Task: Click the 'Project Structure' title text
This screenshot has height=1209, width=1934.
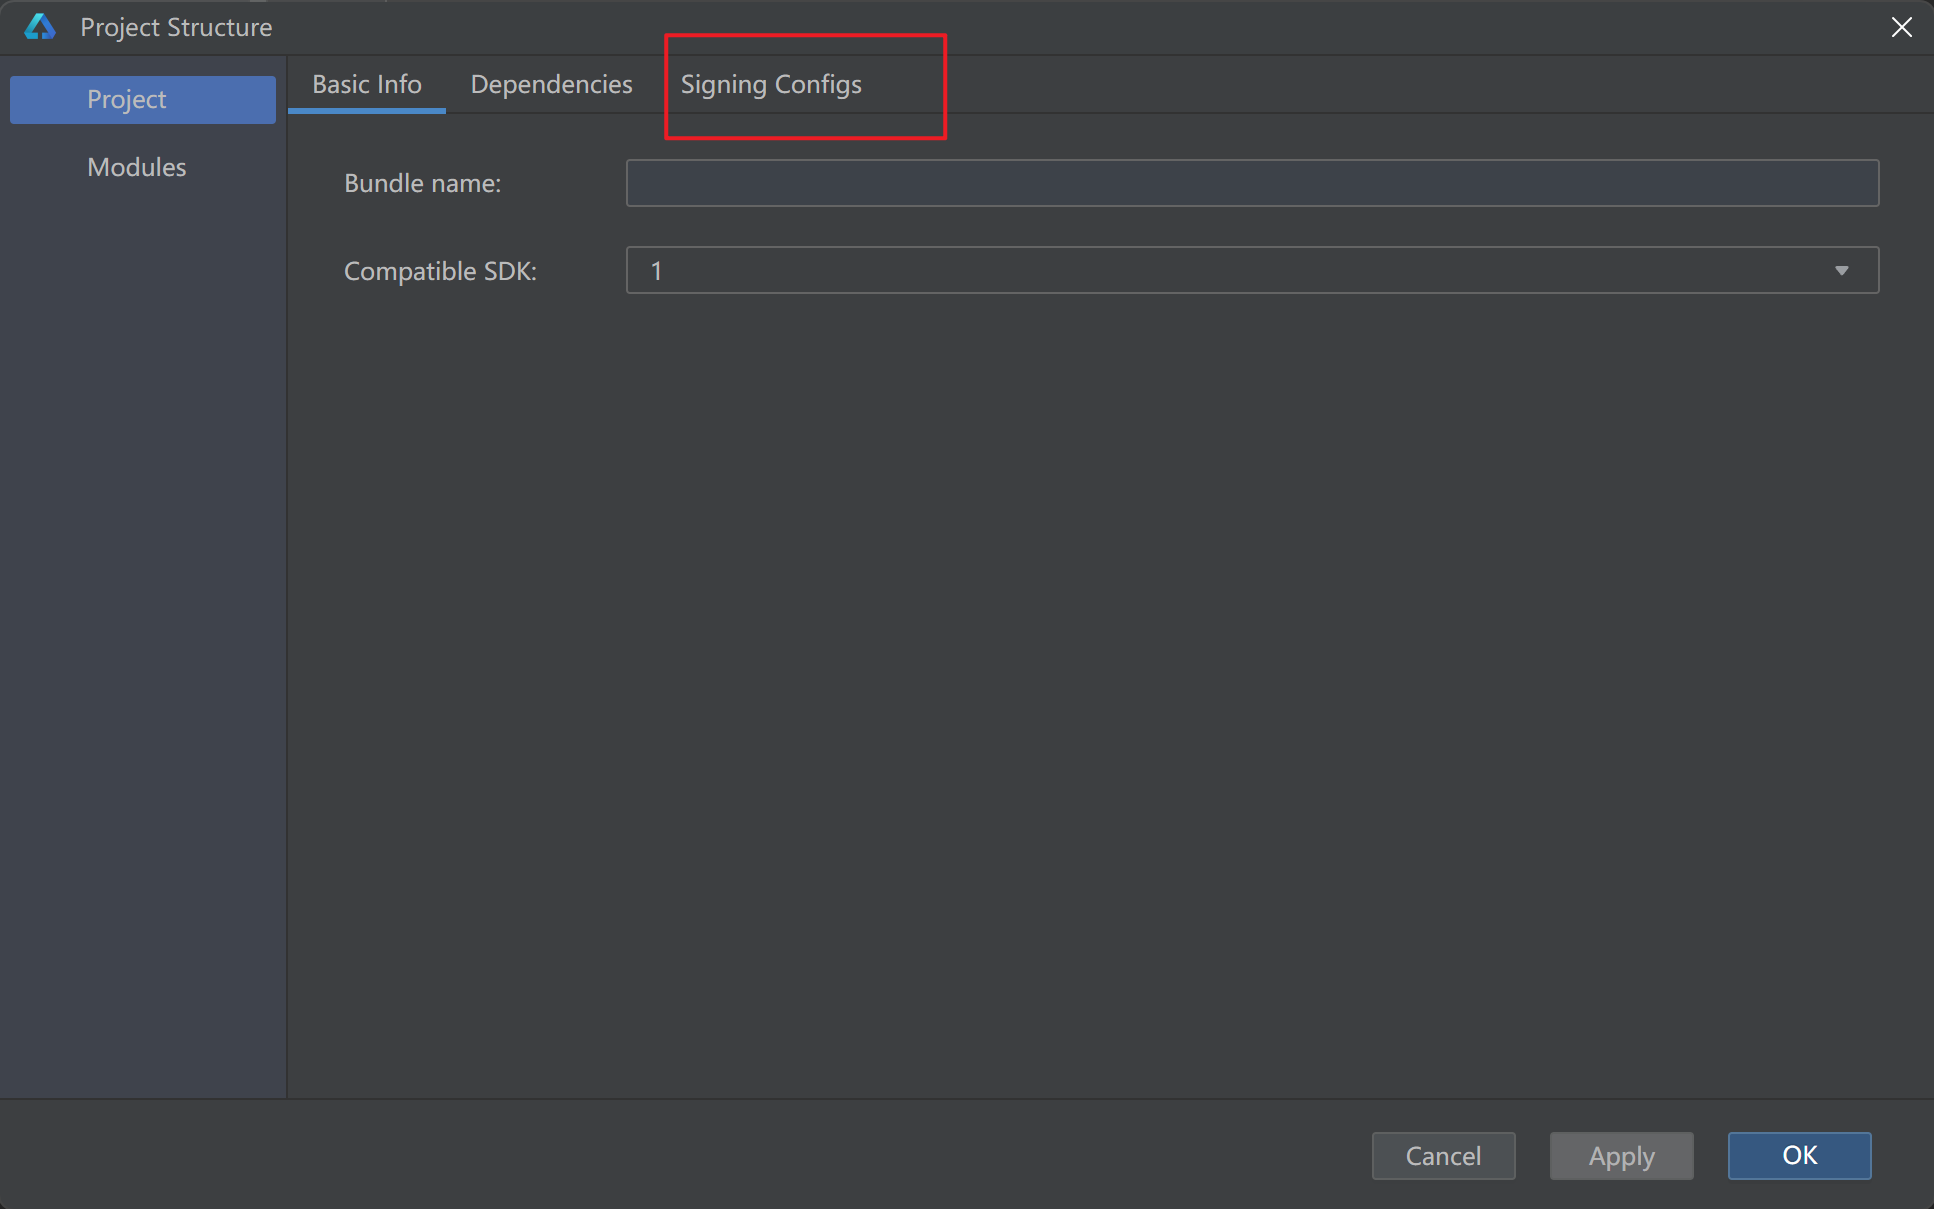Action: [x=176, y=27]
